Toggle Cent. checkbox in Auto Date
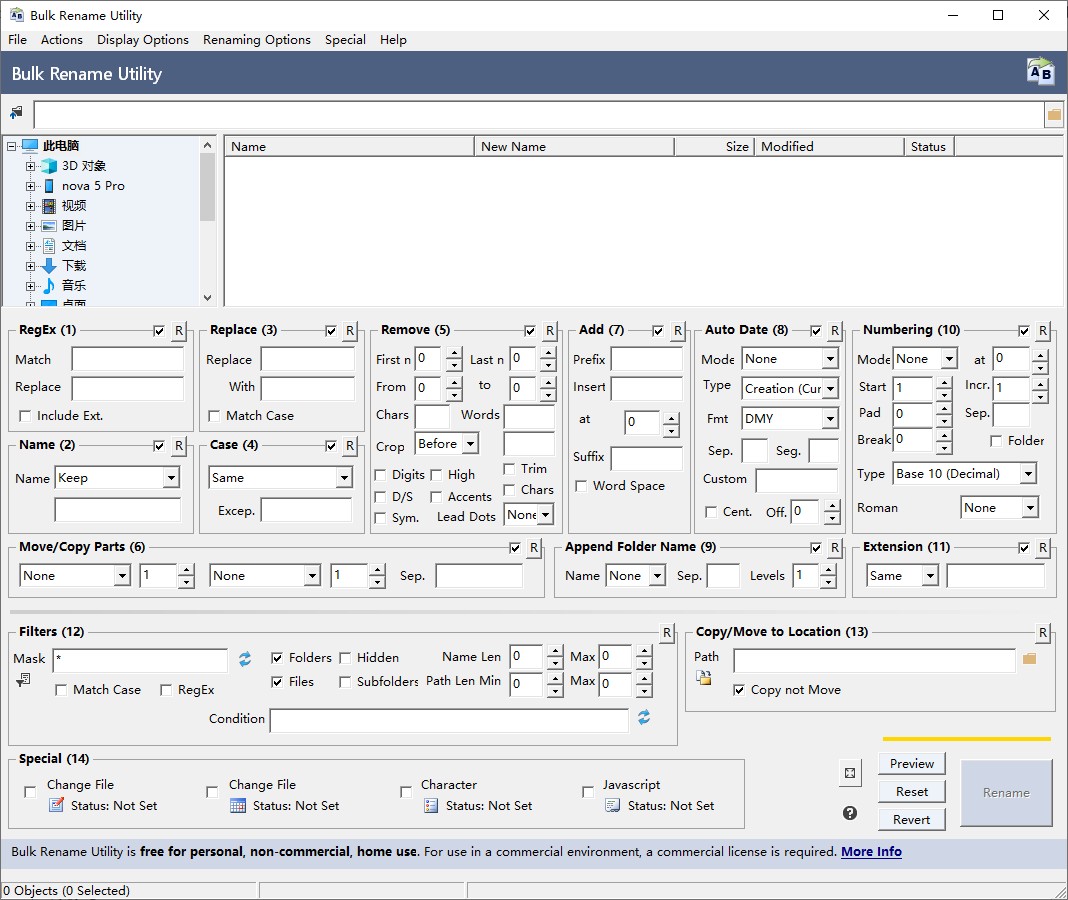This screenshot has width=1068, height=900. (711, 512)
